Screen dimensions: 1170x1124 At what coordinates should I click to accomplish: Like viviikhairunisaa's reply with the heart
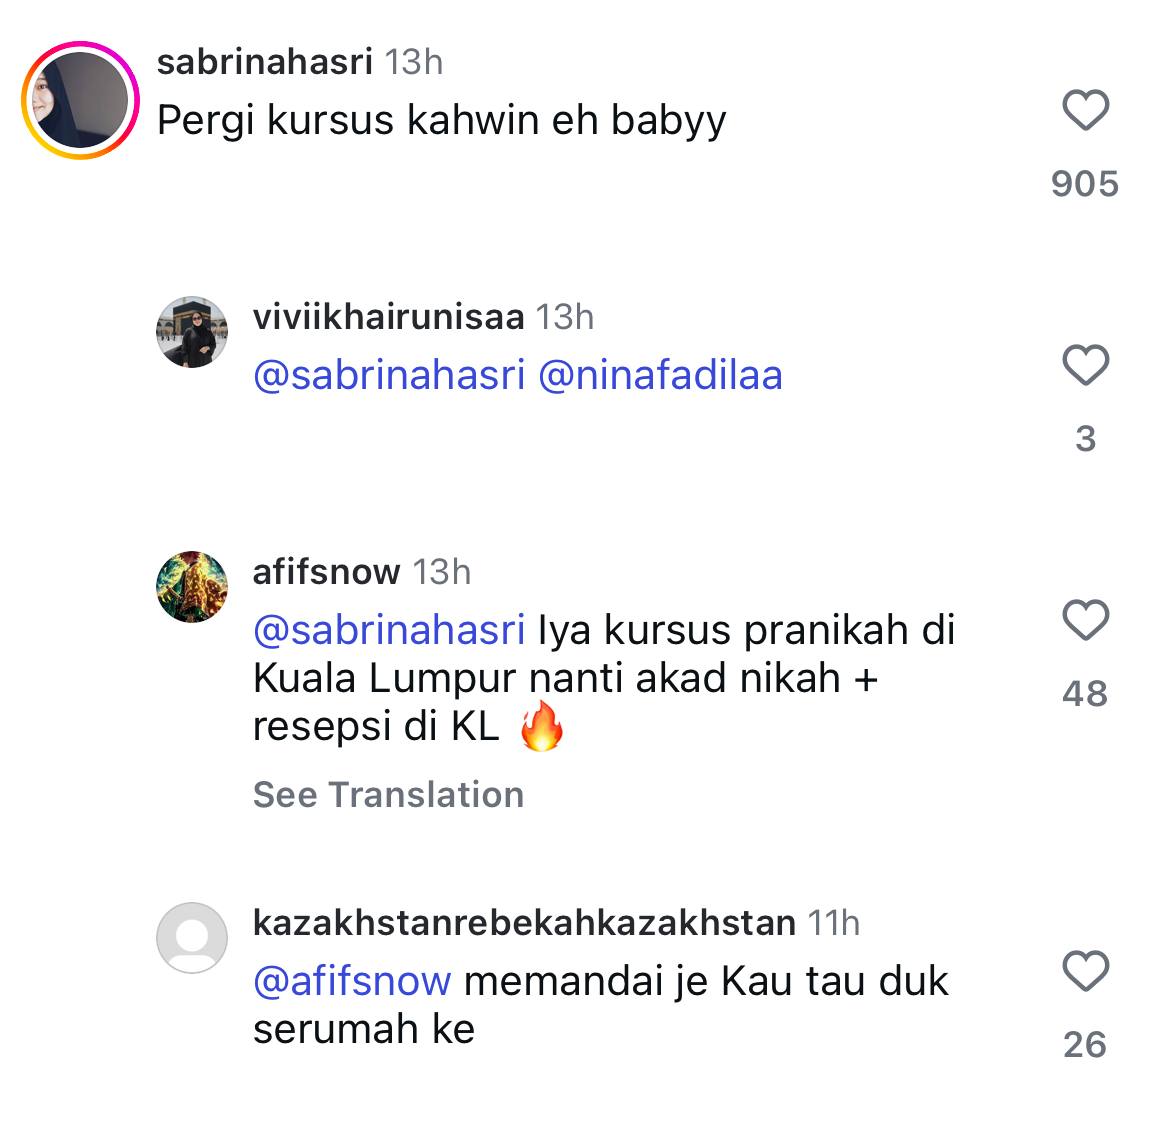click(x=1086, y=365)
